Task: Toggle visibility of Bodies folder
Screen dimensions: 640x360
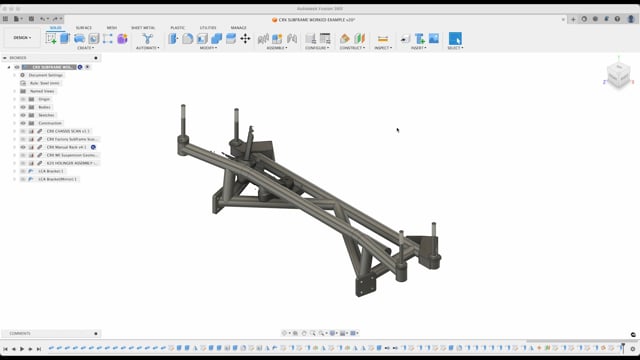Action: tap(23, 107)
